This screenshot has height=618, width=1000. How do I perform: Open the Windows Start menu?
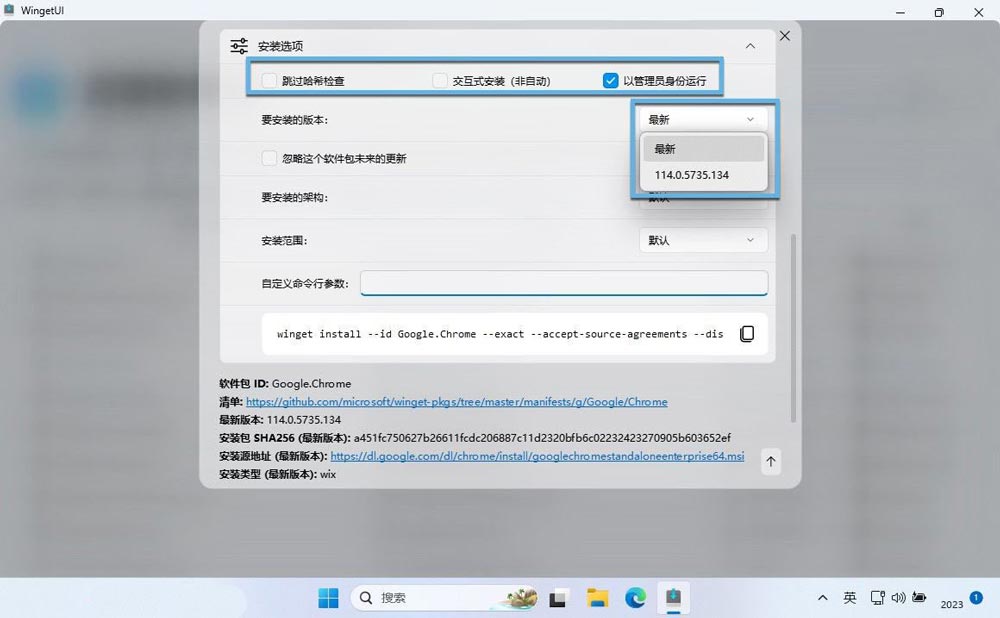(328, 598)
